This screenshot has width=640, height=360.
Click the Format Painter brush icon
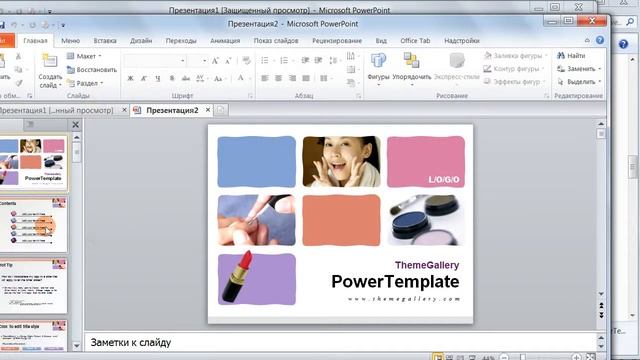click(18, 83)
